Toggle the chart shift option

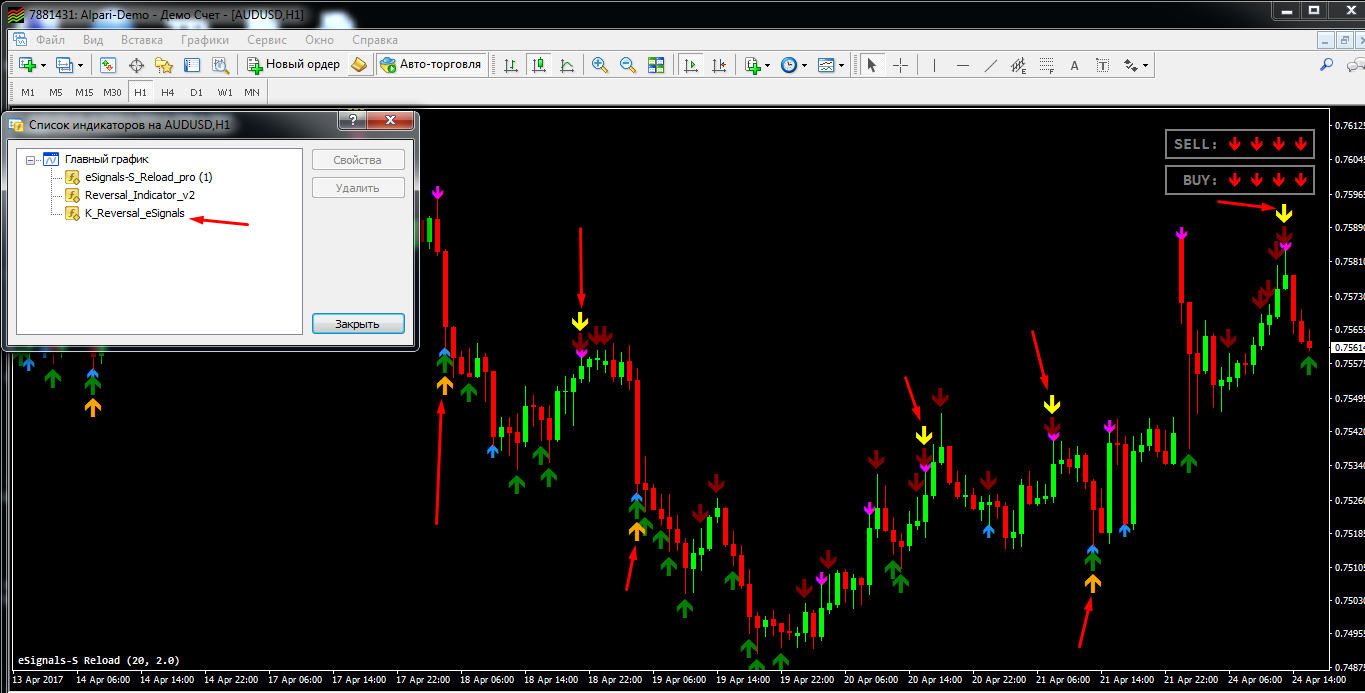pos(719,65)
